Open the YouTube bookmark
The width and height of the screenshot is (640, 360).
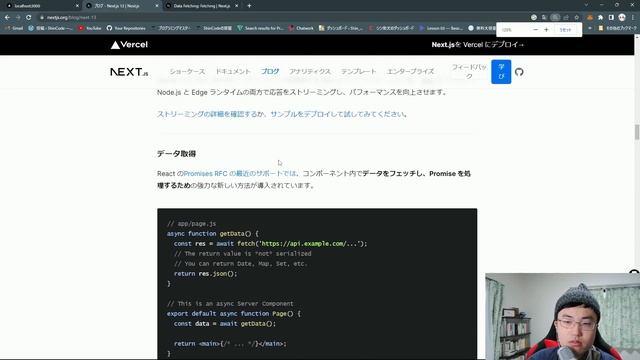[x=90, y=28]
